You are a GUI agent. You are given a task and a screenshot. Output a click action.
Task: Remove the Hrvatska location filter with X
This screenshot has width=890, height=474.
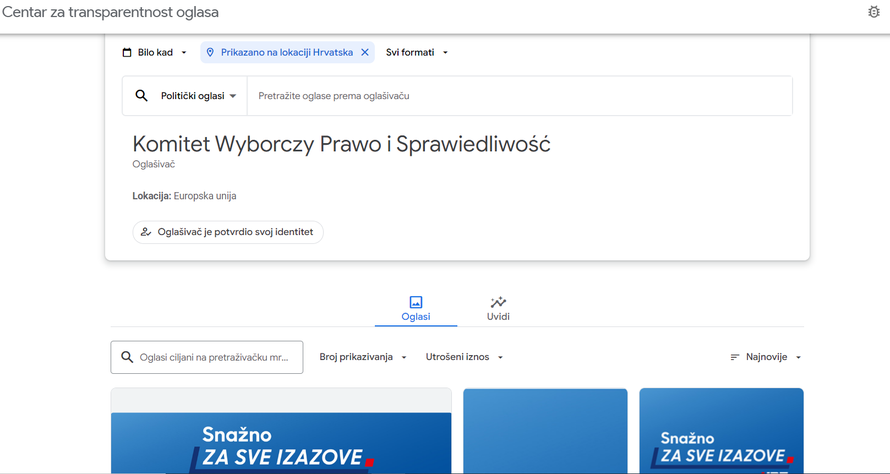365,52
